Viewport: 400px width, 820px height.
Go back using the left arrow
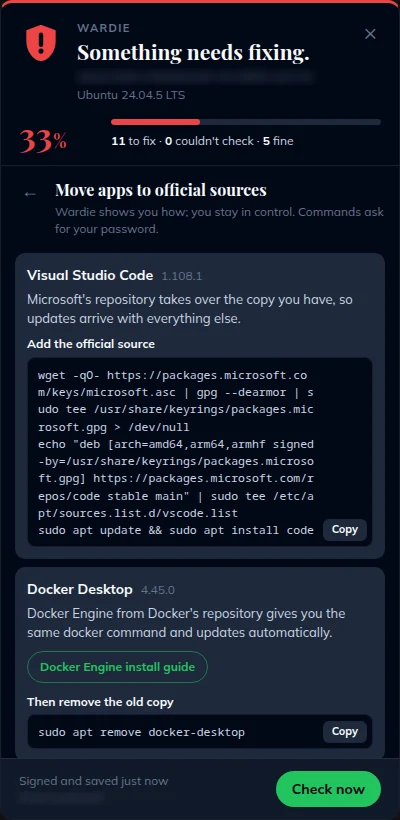pos(30,193)
